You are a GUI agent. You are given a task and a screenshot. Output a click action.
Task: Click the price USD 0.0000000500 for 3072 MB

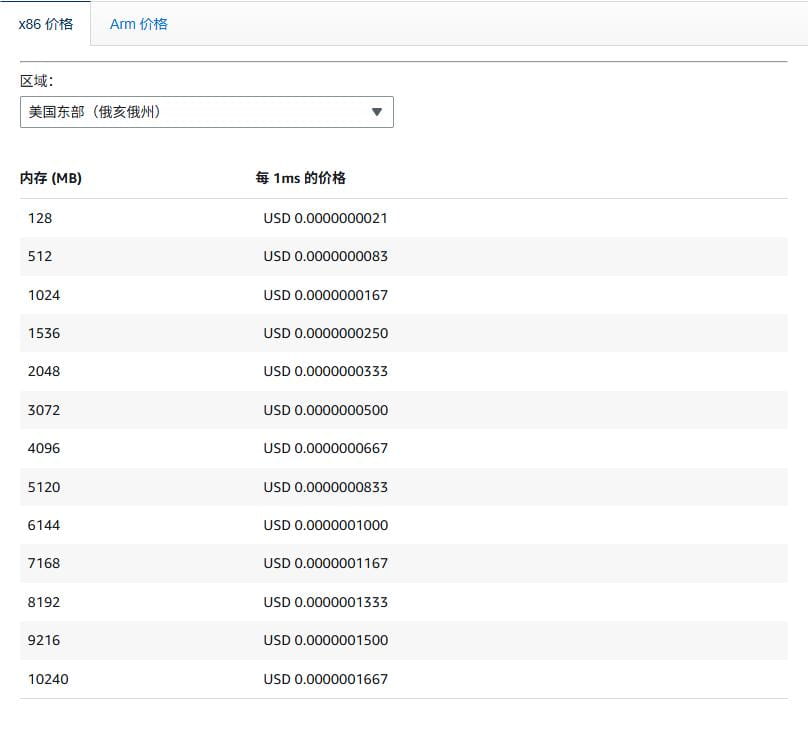click(x=327, y=410)
